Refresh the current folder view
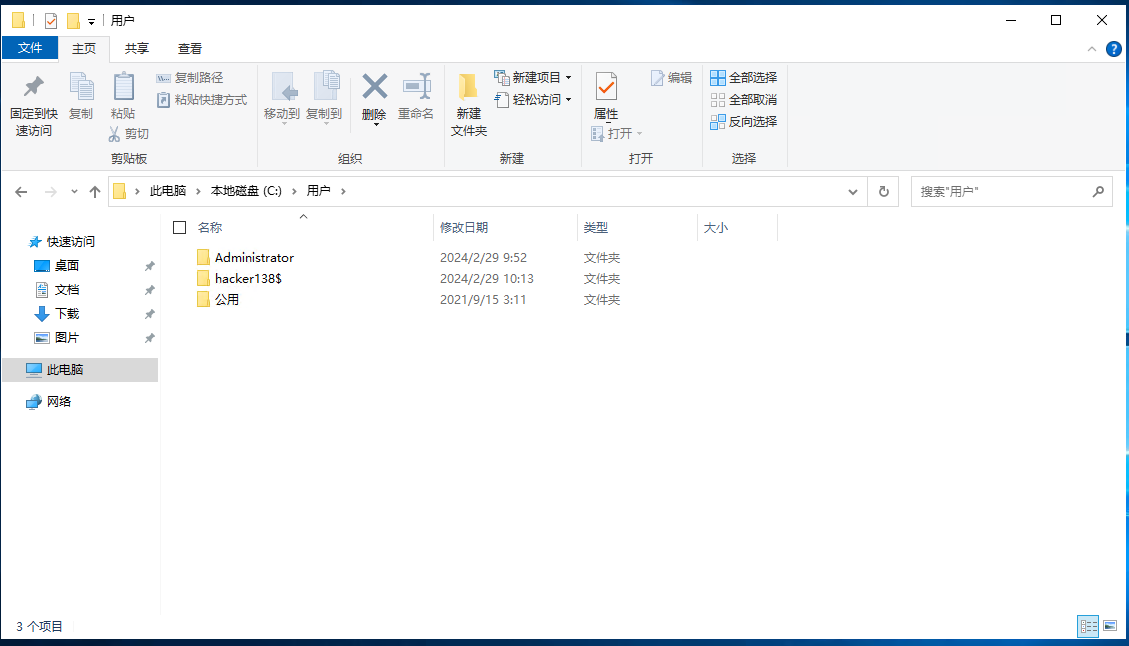 pyautogui.click(x=883, y=192)
